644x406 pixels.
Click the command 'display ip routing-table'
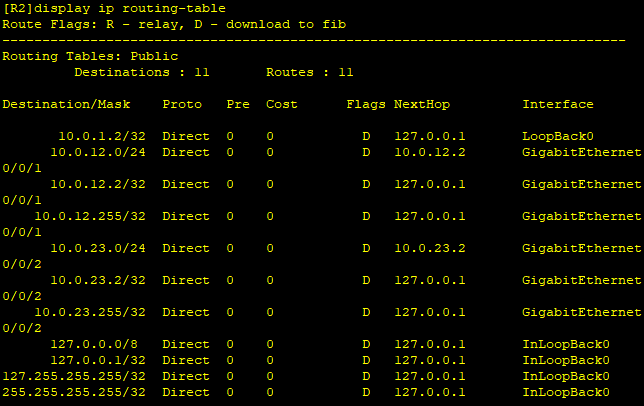[130, 9]
